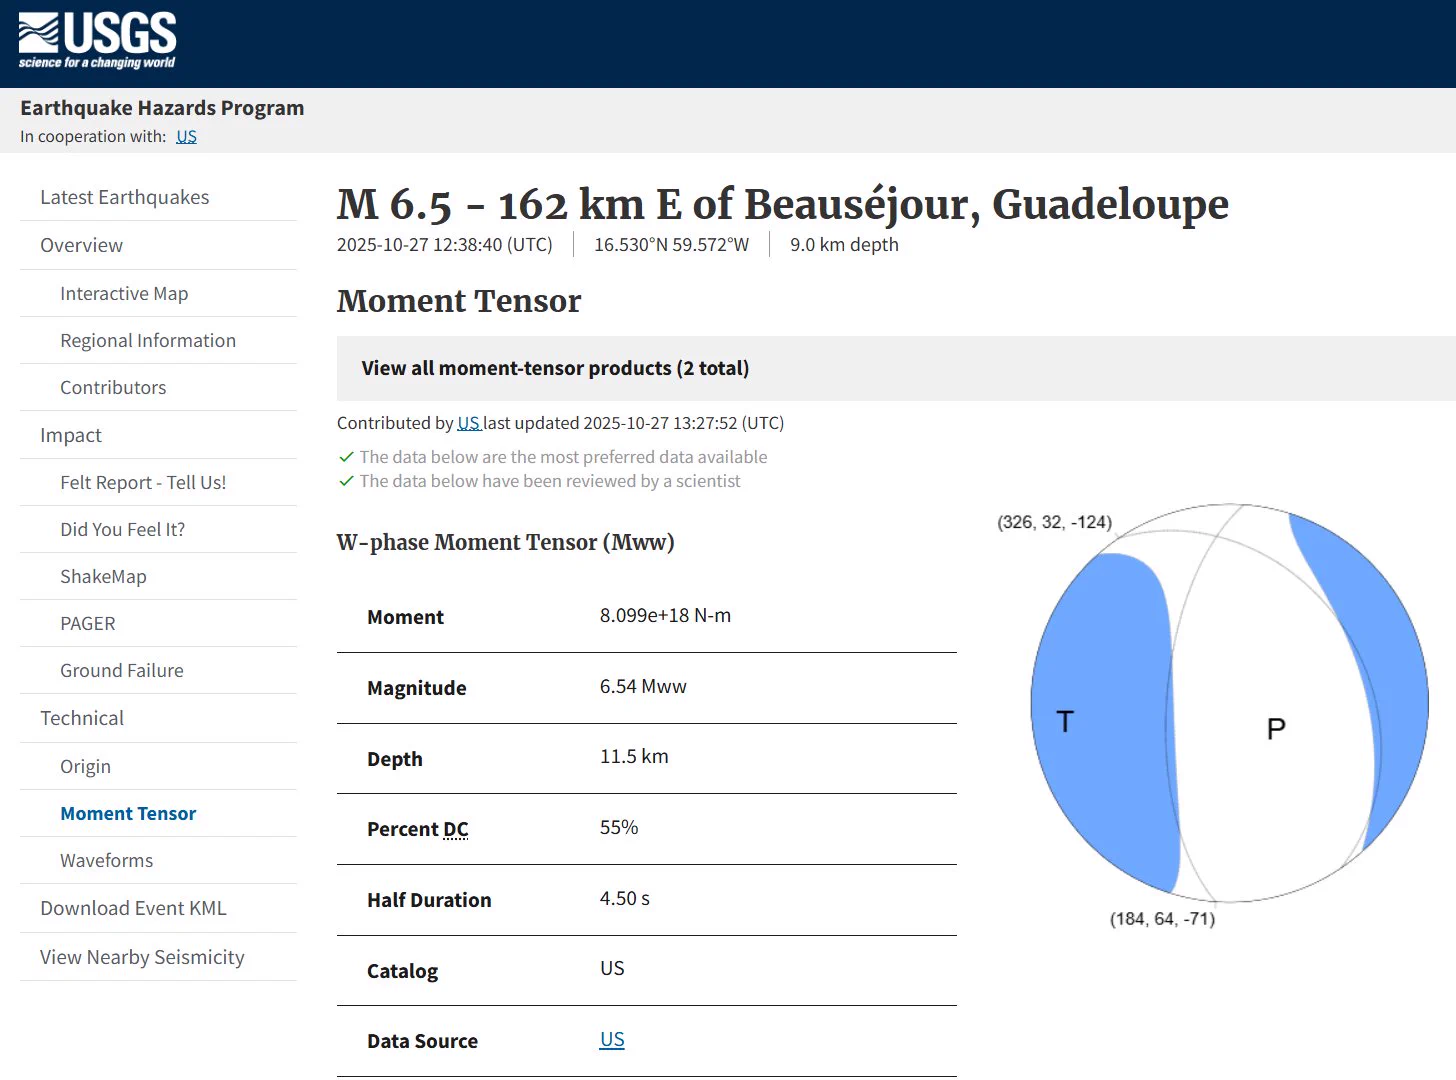Screen dimensions: 1456x1080
Task: Select Regional Information in sidebar
Action: coord(148,340)
